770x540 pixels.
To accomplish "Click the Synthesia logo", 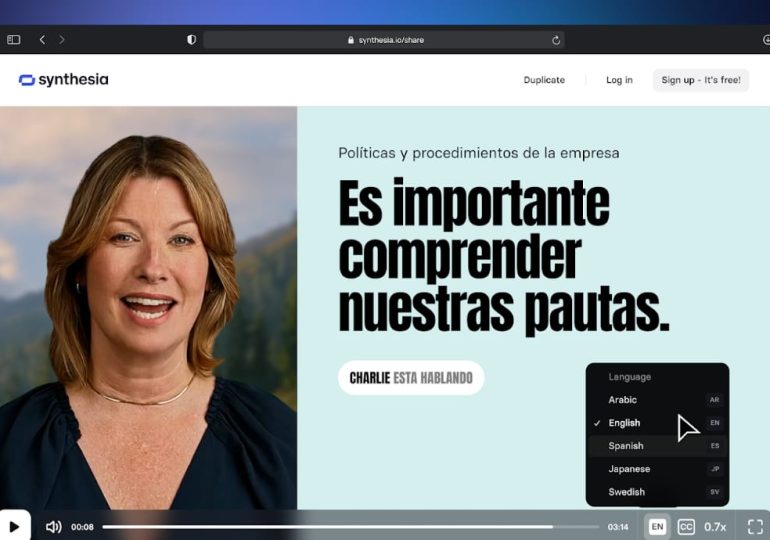I will pos(63,80).
